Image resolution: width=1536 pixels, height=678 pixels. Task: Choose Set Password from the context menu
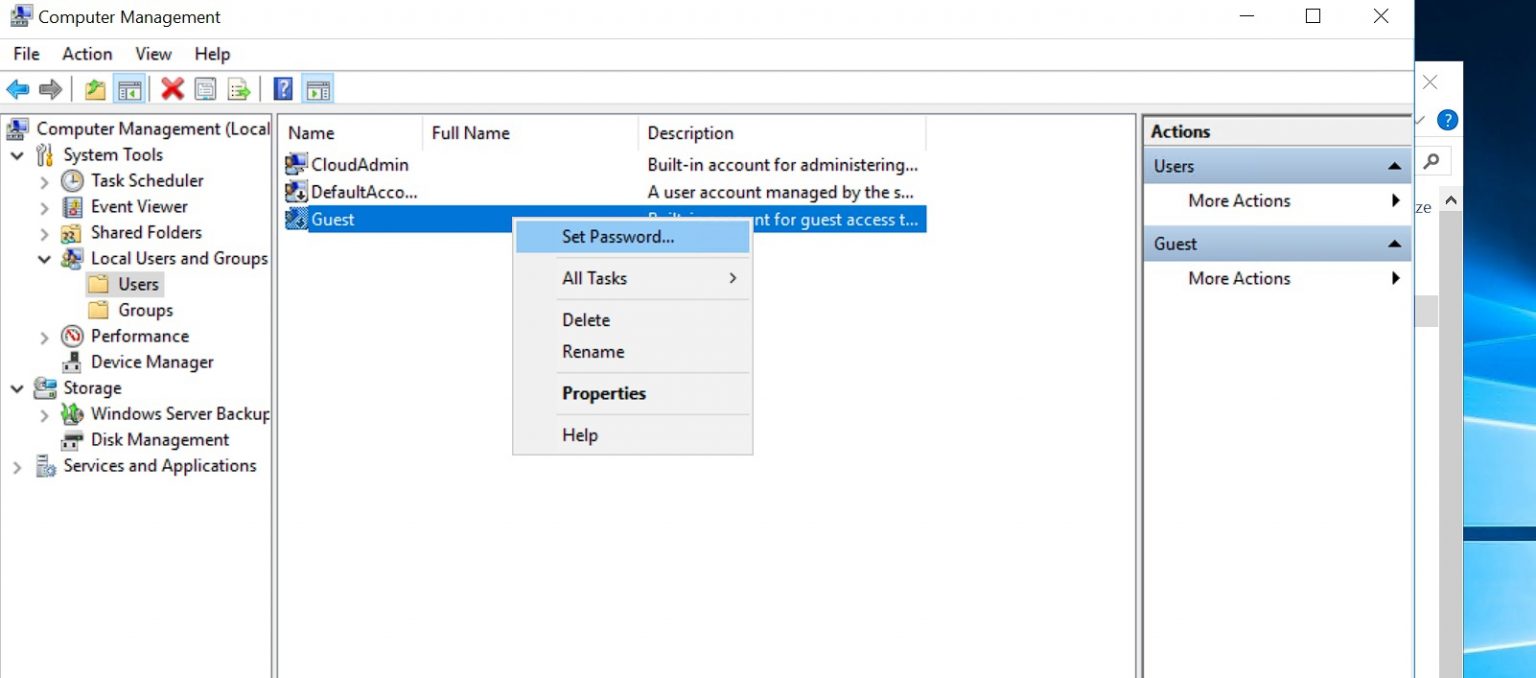(x=618, y=237)
